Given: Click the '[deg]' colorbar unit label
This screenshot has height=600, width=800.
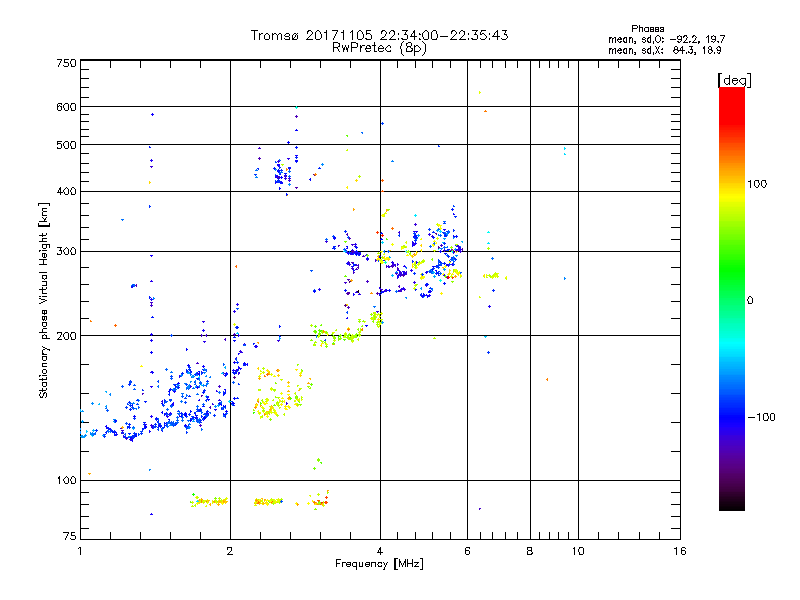Looking at the screenshot, I should [734, 80].
